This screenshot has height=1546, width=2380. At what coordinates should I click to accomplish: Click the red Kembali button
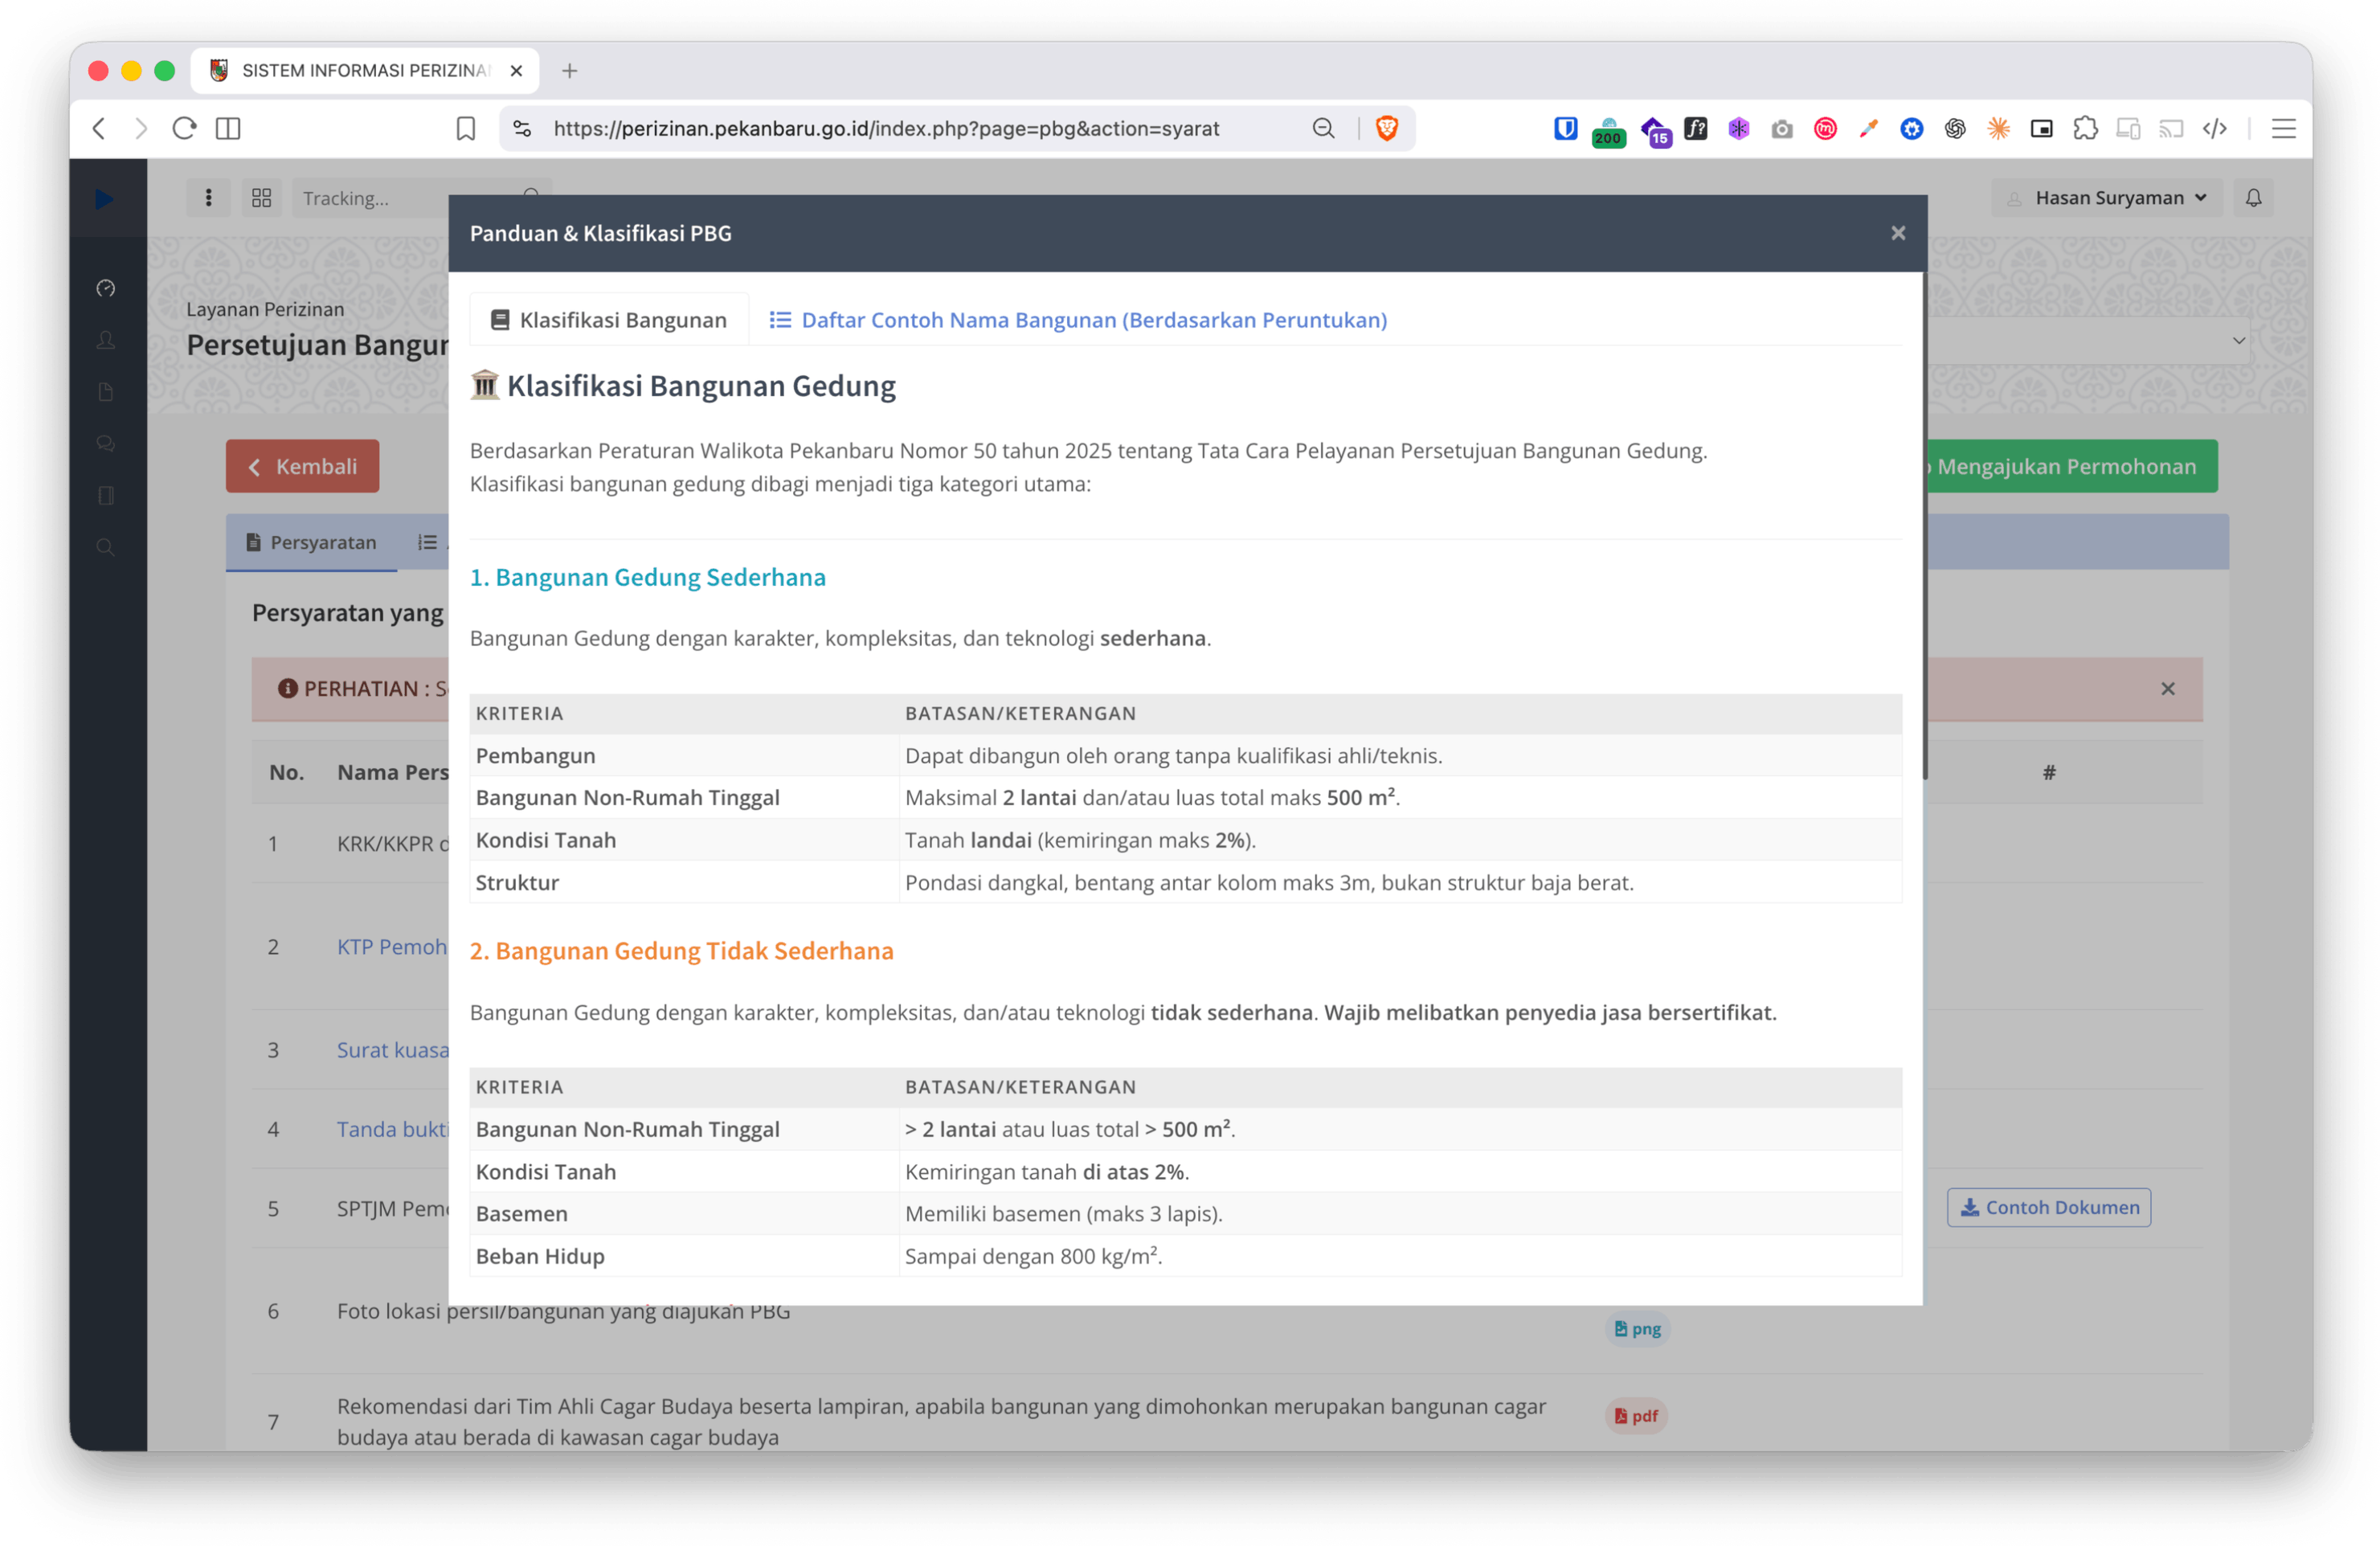(x=302, y=466)
